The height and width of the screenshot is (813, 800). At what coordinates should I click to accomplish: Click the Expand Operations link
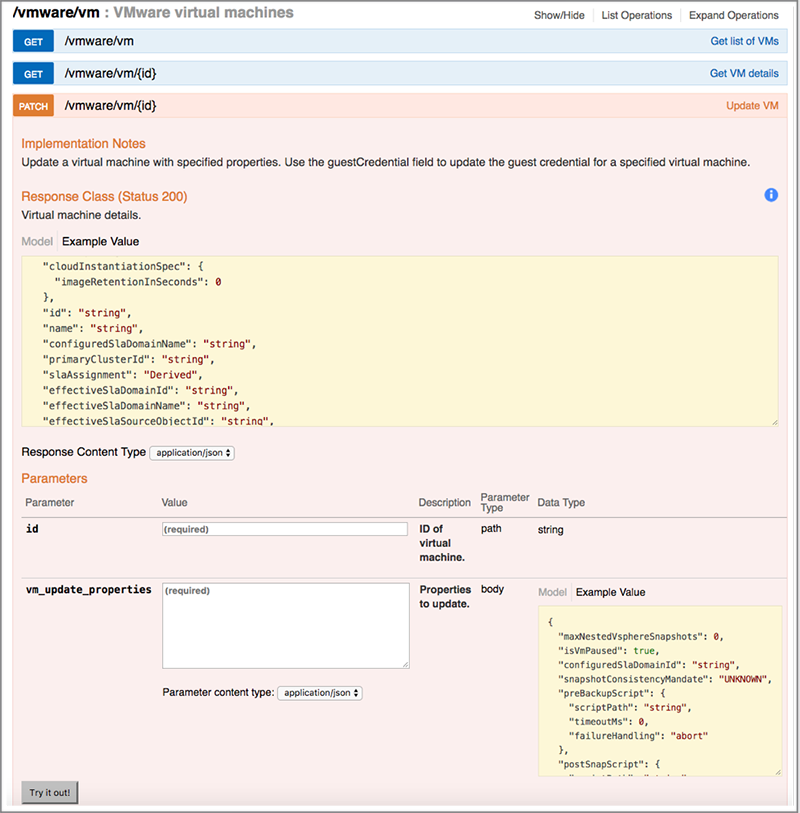click(734, 15)
